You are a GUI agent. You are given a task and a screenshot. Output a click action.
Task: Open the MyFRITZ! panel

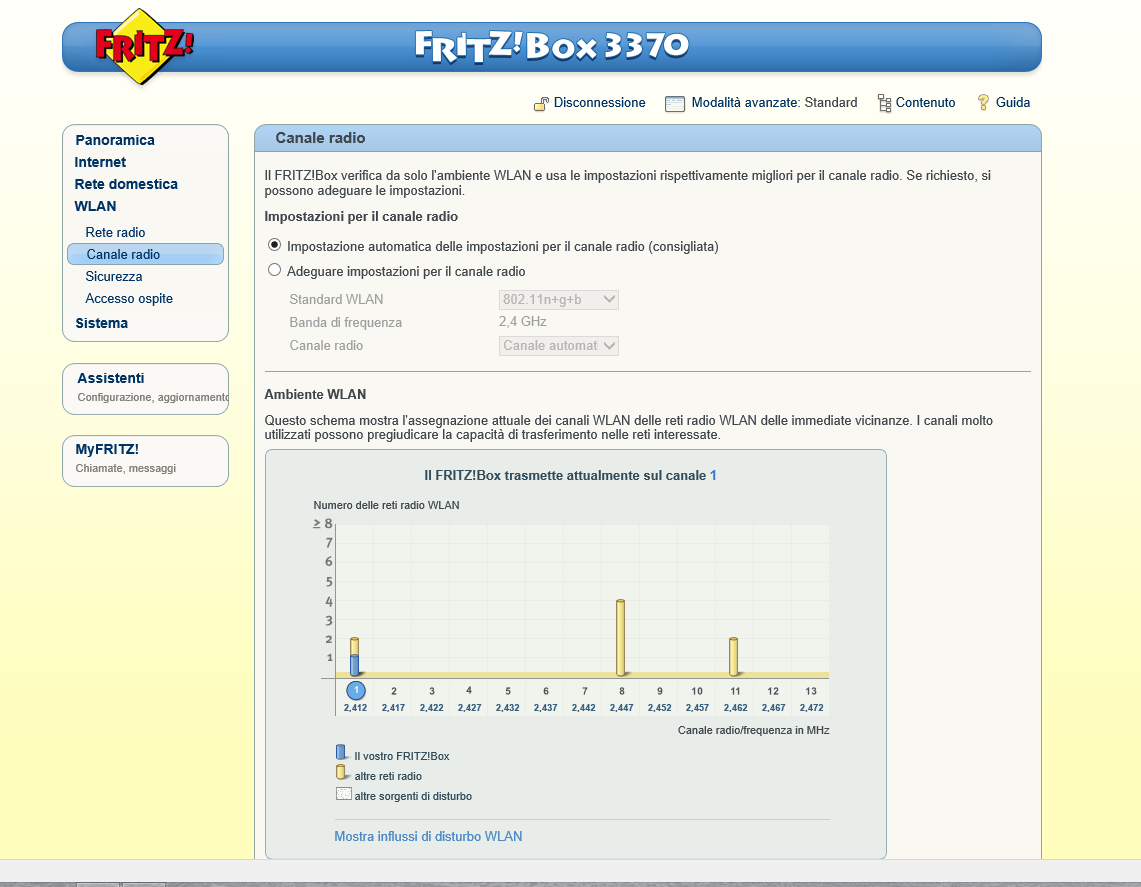[x=146, y=461]
